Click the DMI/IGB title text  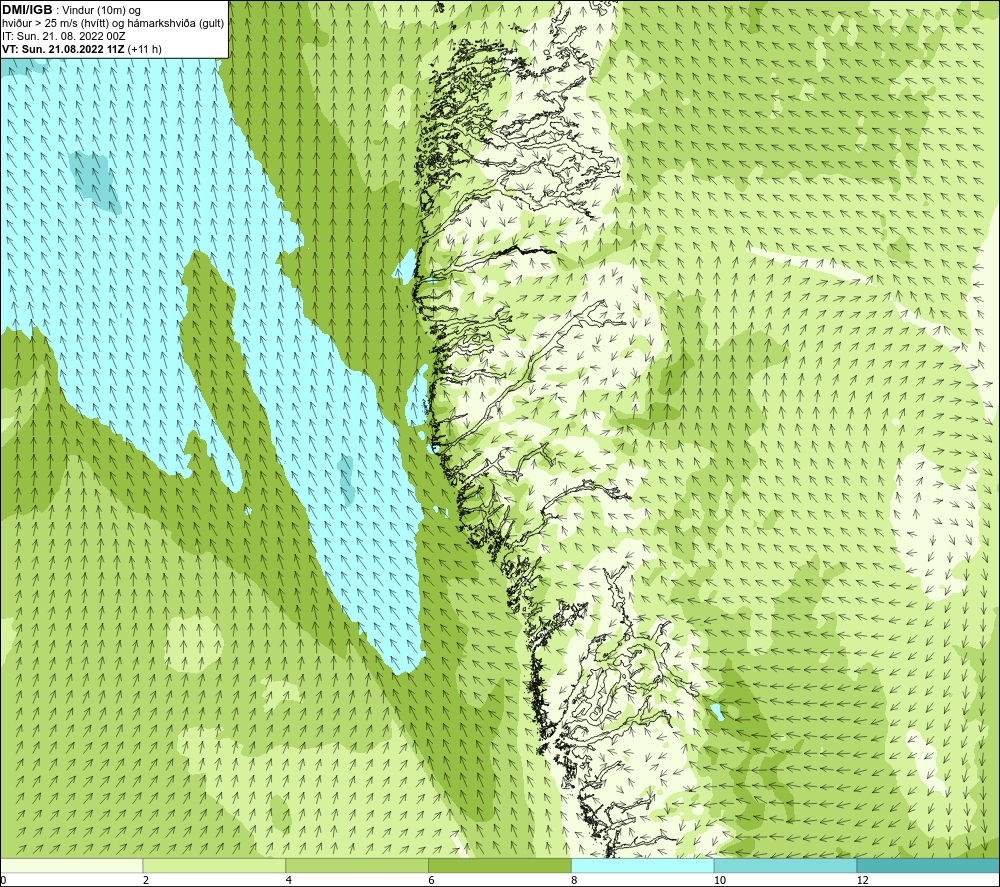pyautogui.click(x=27, y=10)
